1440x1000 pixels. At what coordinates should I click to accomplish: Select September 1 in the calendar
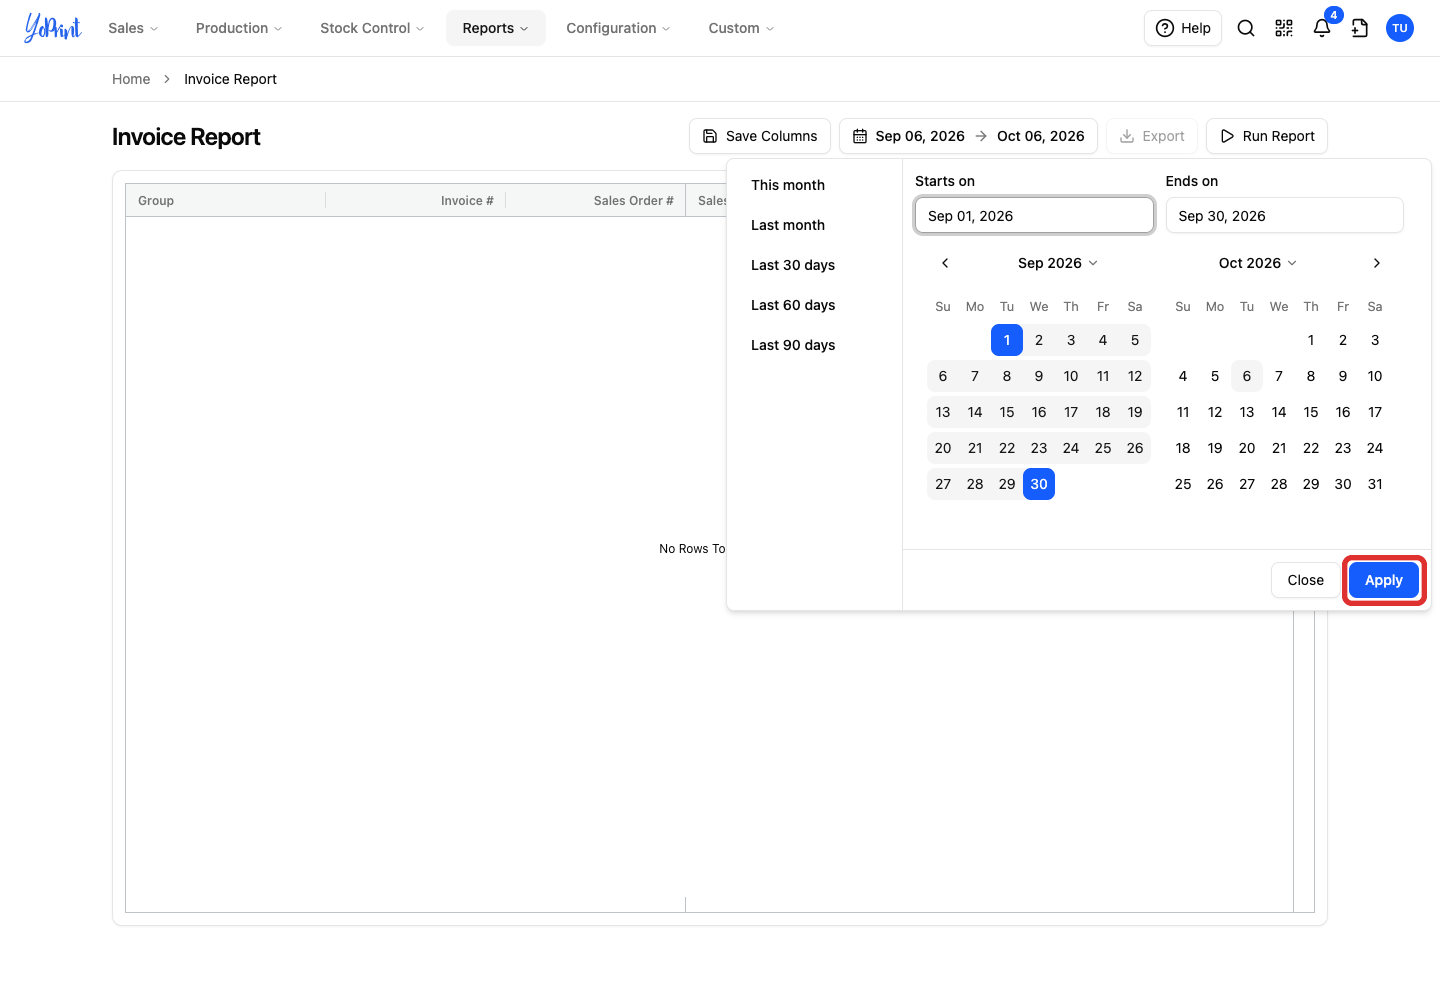point(1007,340)
